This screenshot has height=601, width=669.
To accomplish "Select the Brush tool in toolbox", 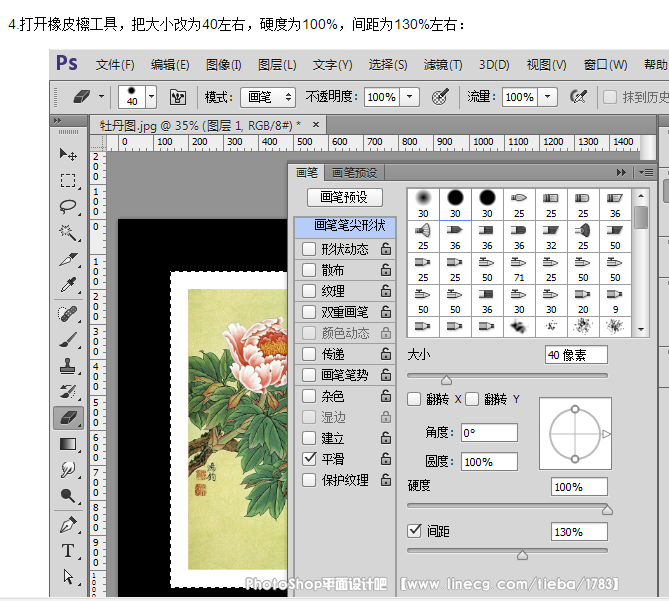I will (x=68, y=340).
